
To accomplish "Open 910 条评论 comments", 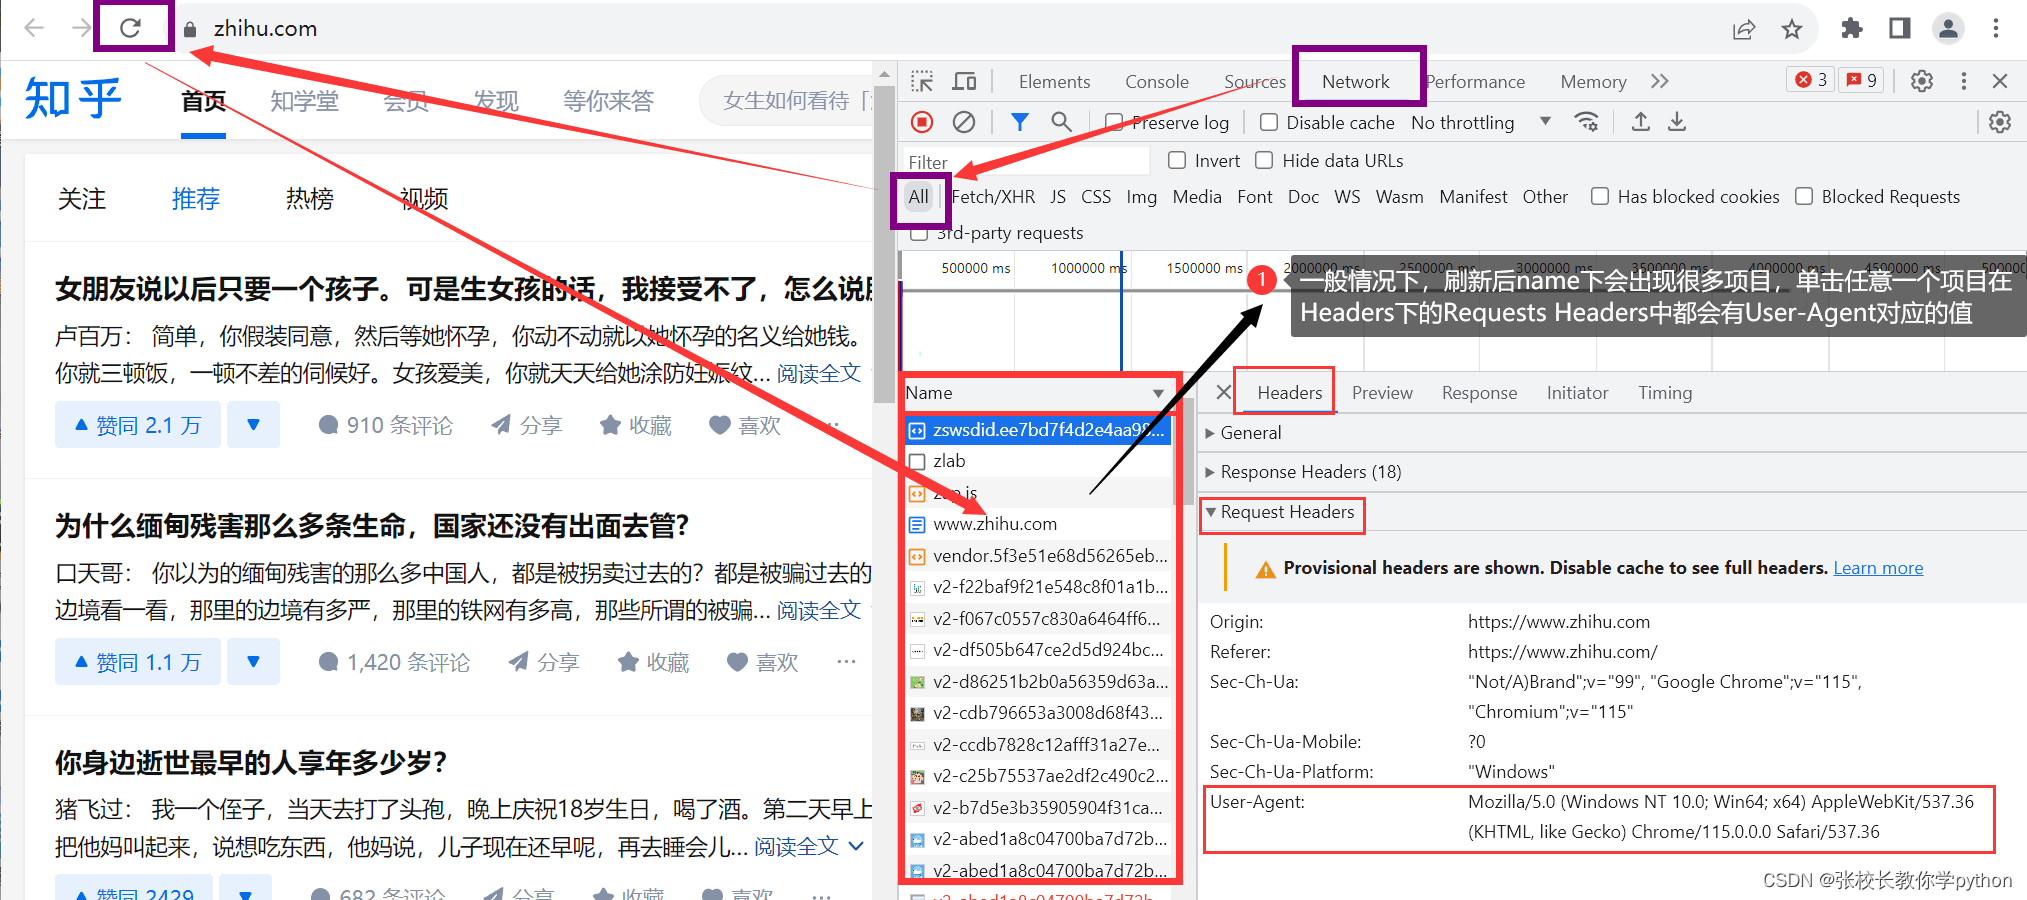I will coord(385,425).
